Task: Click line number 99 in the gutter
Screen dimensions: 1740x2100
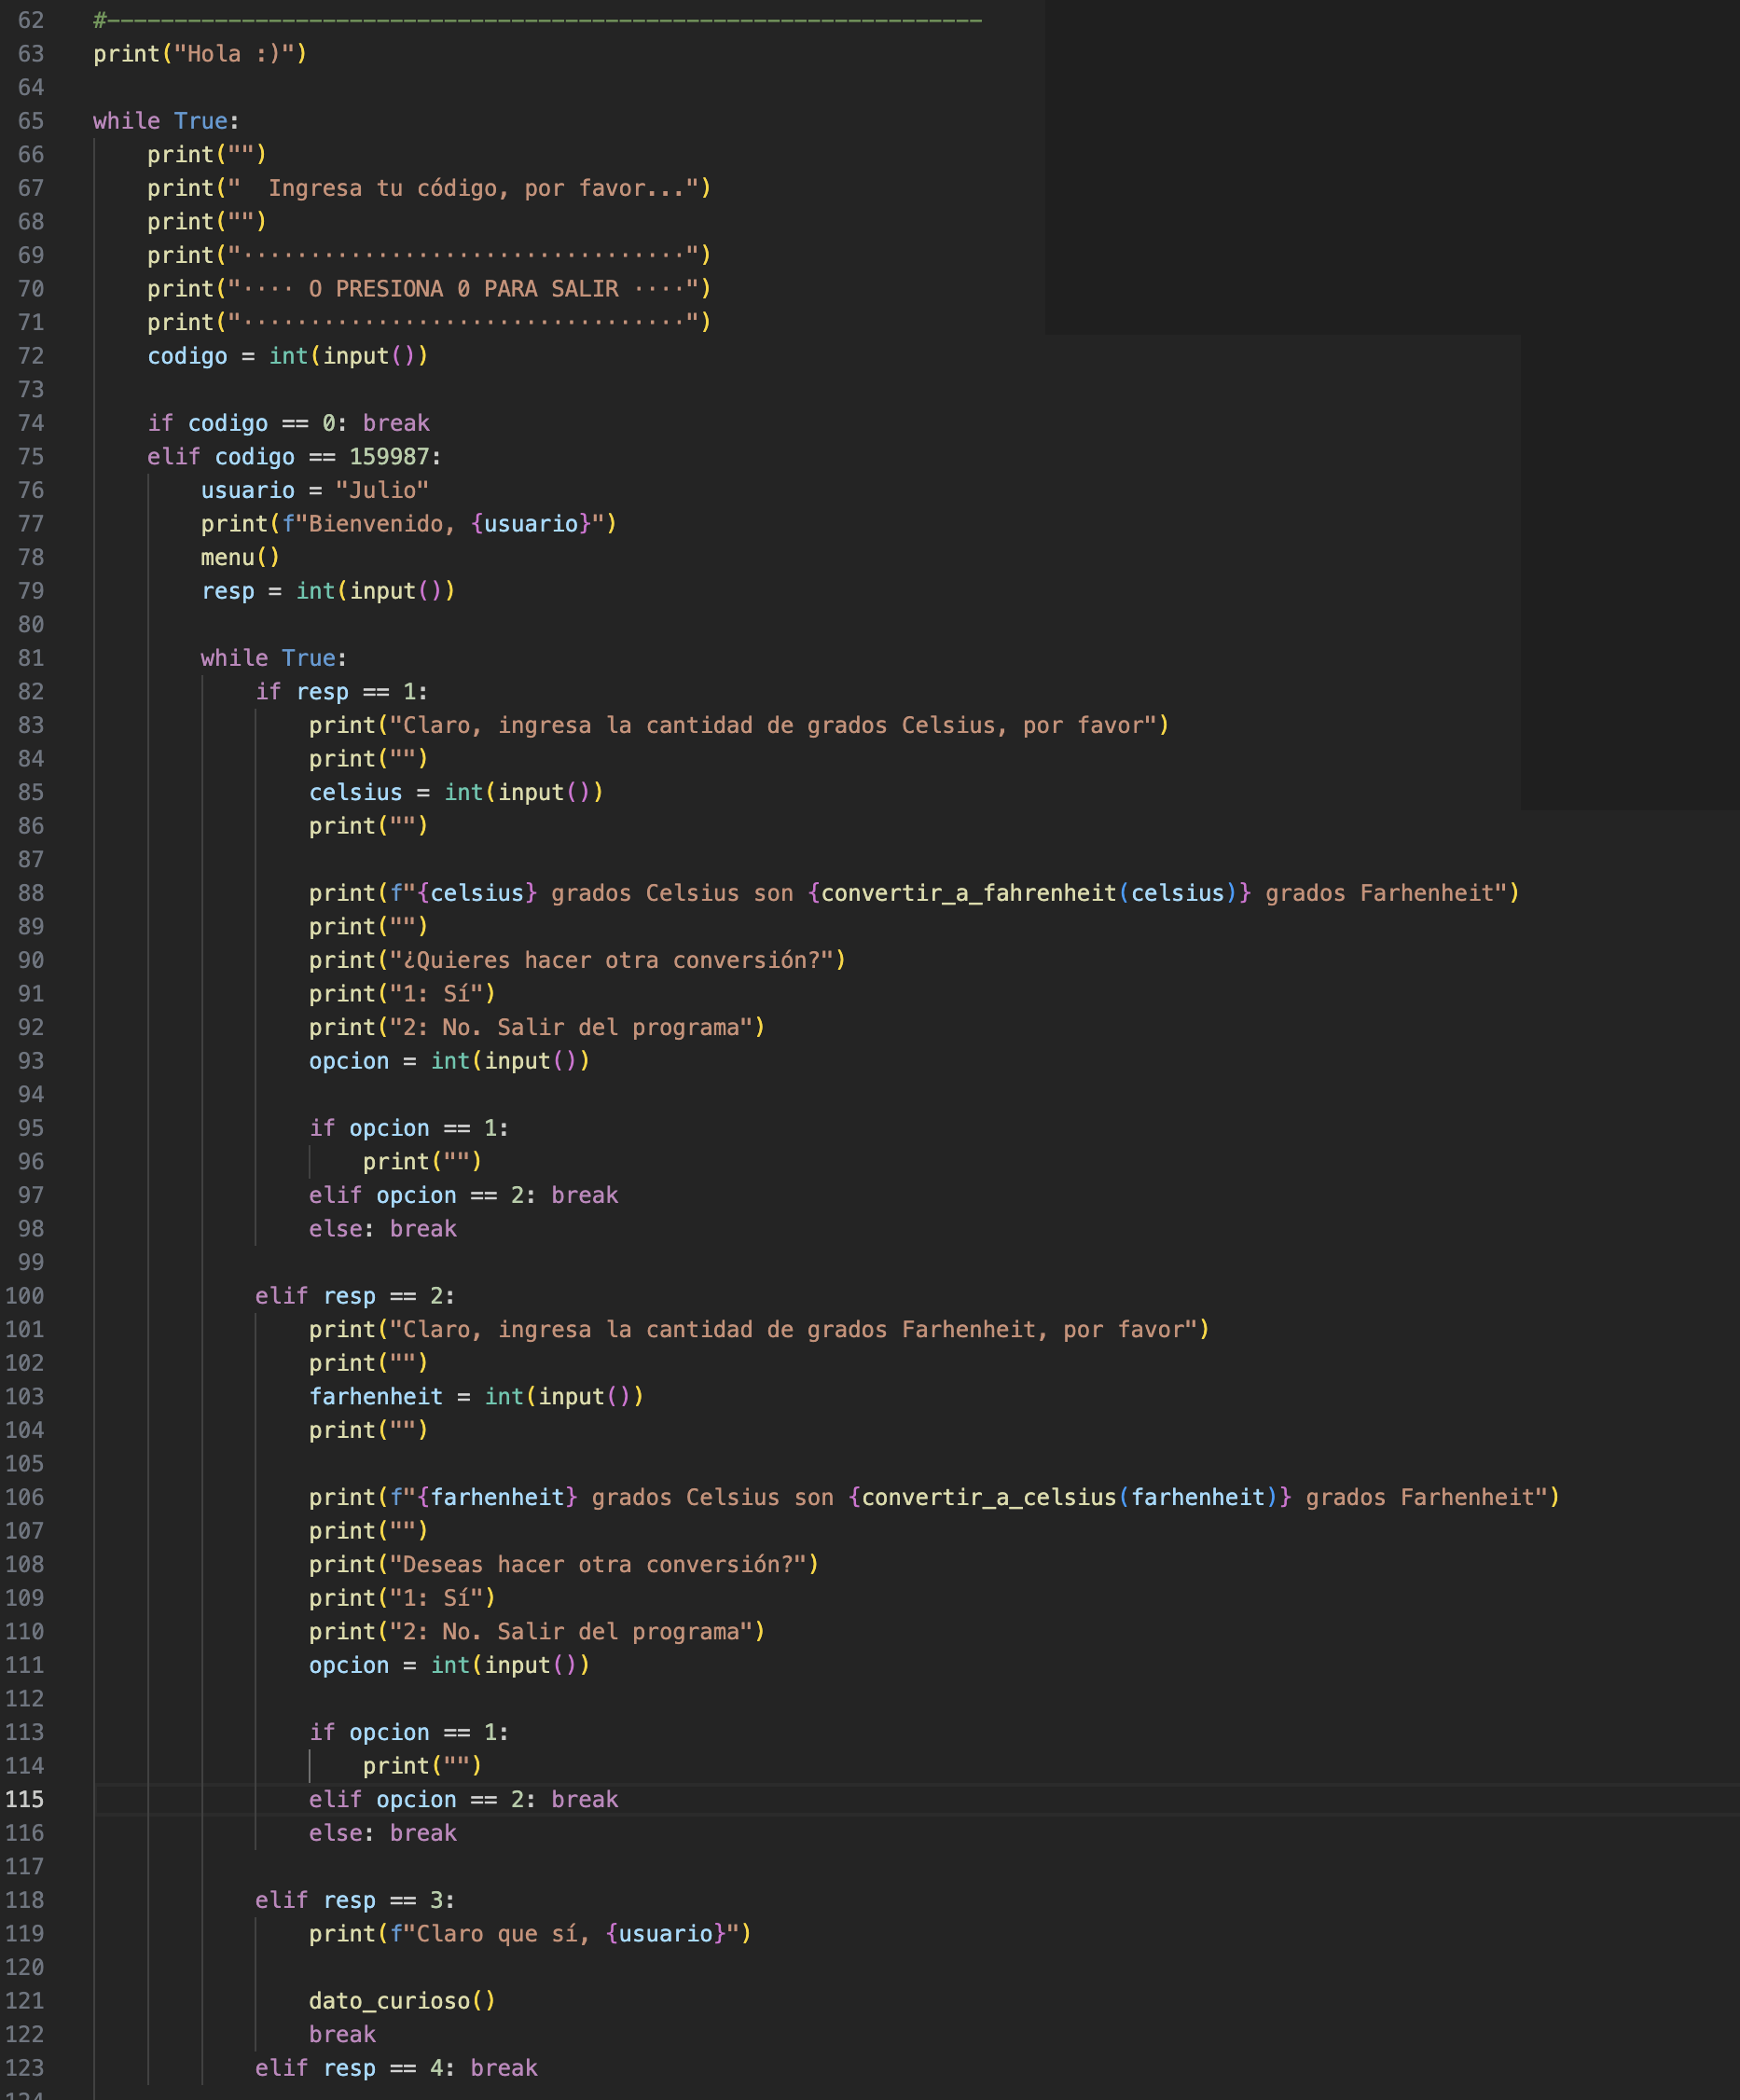Action: tap(31, 1262)
